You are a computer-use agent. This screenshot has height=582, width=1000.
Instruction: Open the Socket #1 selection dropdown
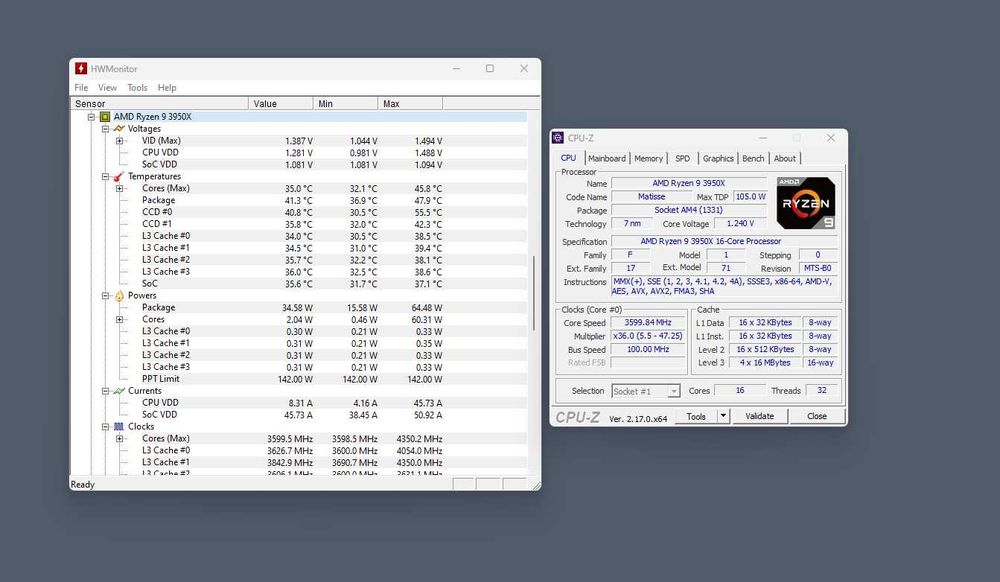673,391
